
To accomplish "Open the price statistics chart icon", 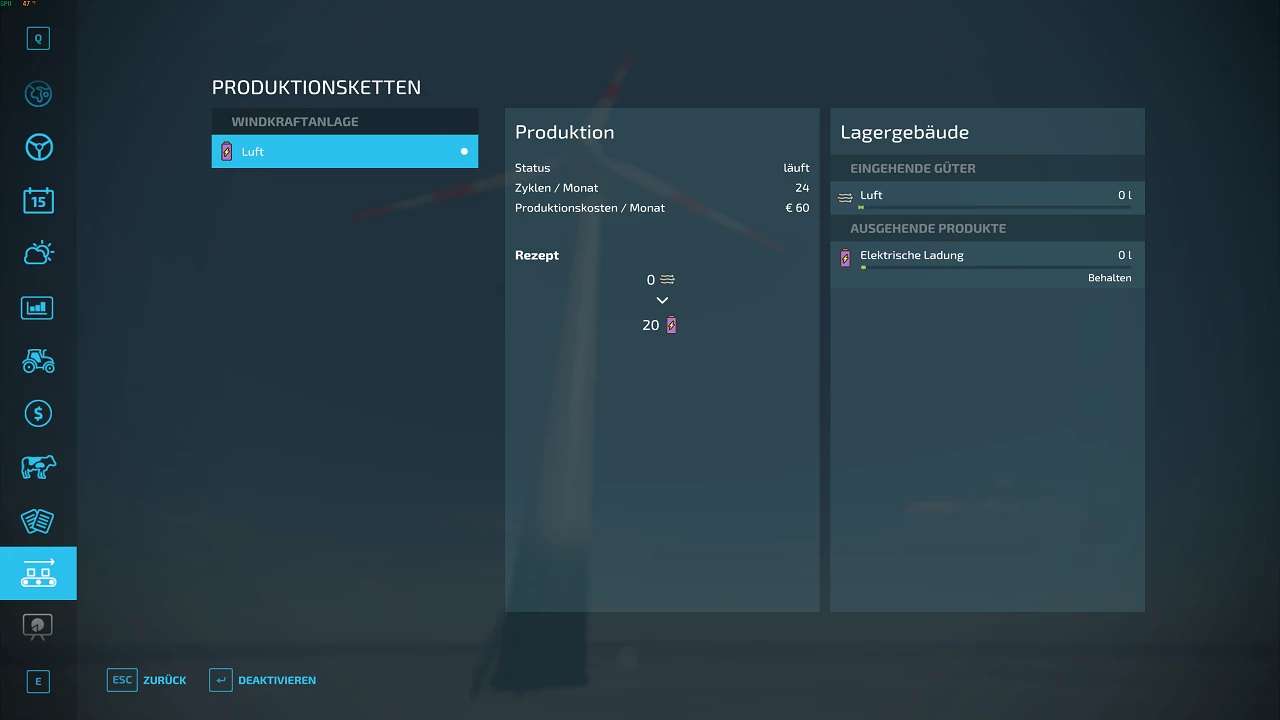I will pos(38,307).
